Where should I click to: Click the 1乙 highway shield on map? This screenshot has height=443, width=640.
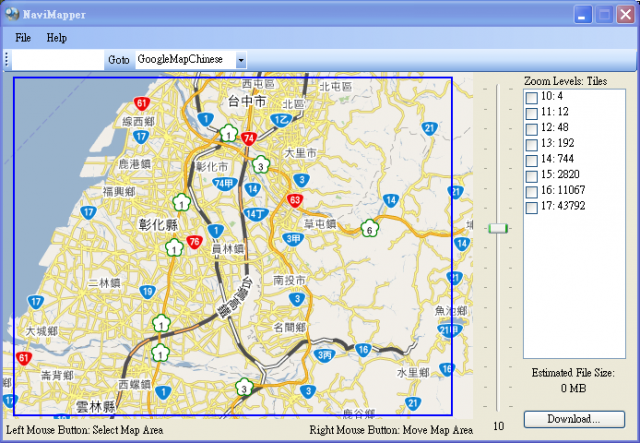(x=281, y=120)
